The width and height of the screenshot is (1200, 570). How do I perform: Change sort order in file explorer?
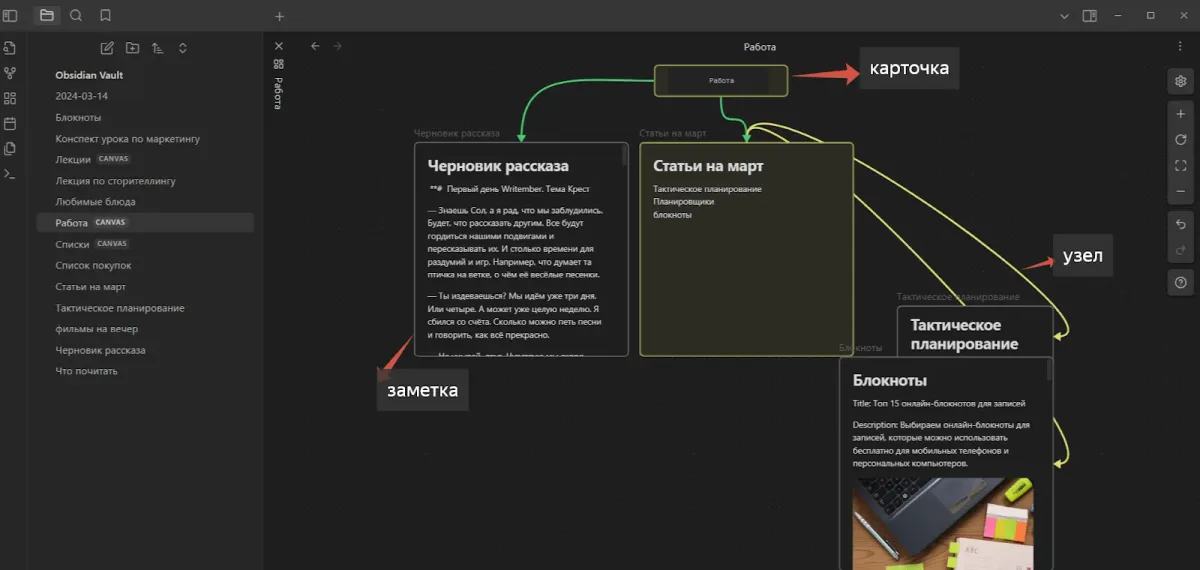pos(157,48)
